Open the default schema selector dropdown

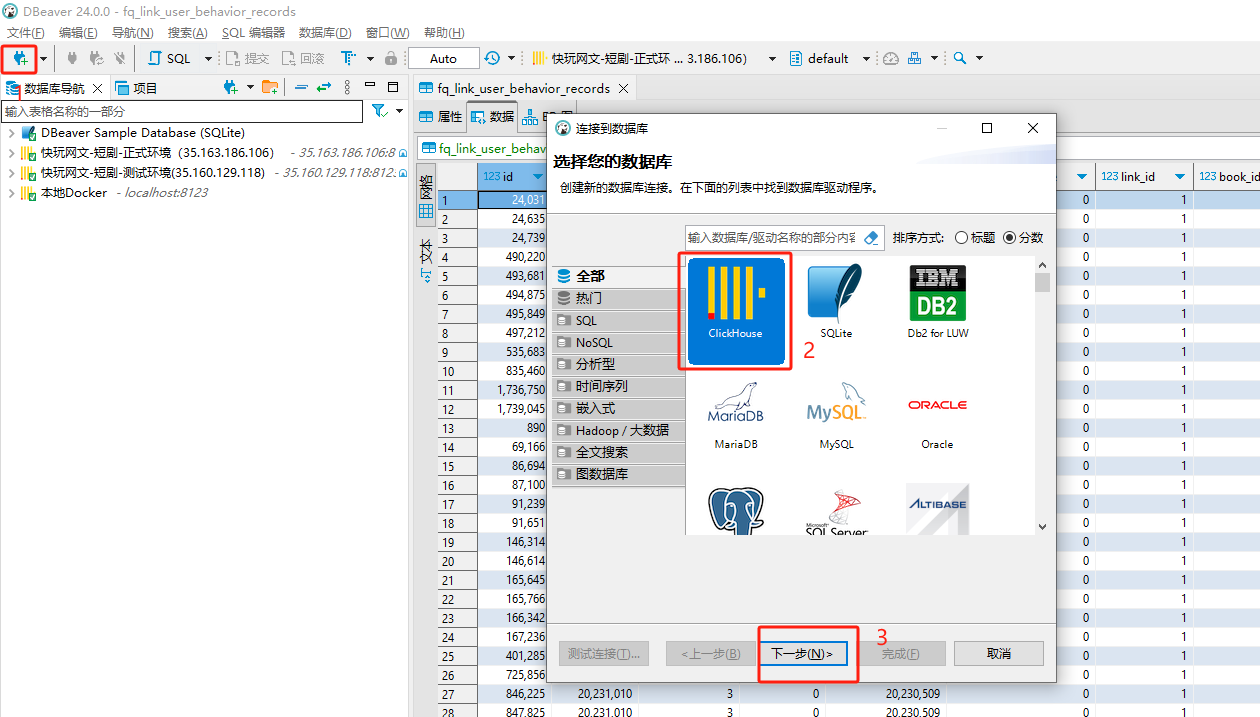coord(866,59)
